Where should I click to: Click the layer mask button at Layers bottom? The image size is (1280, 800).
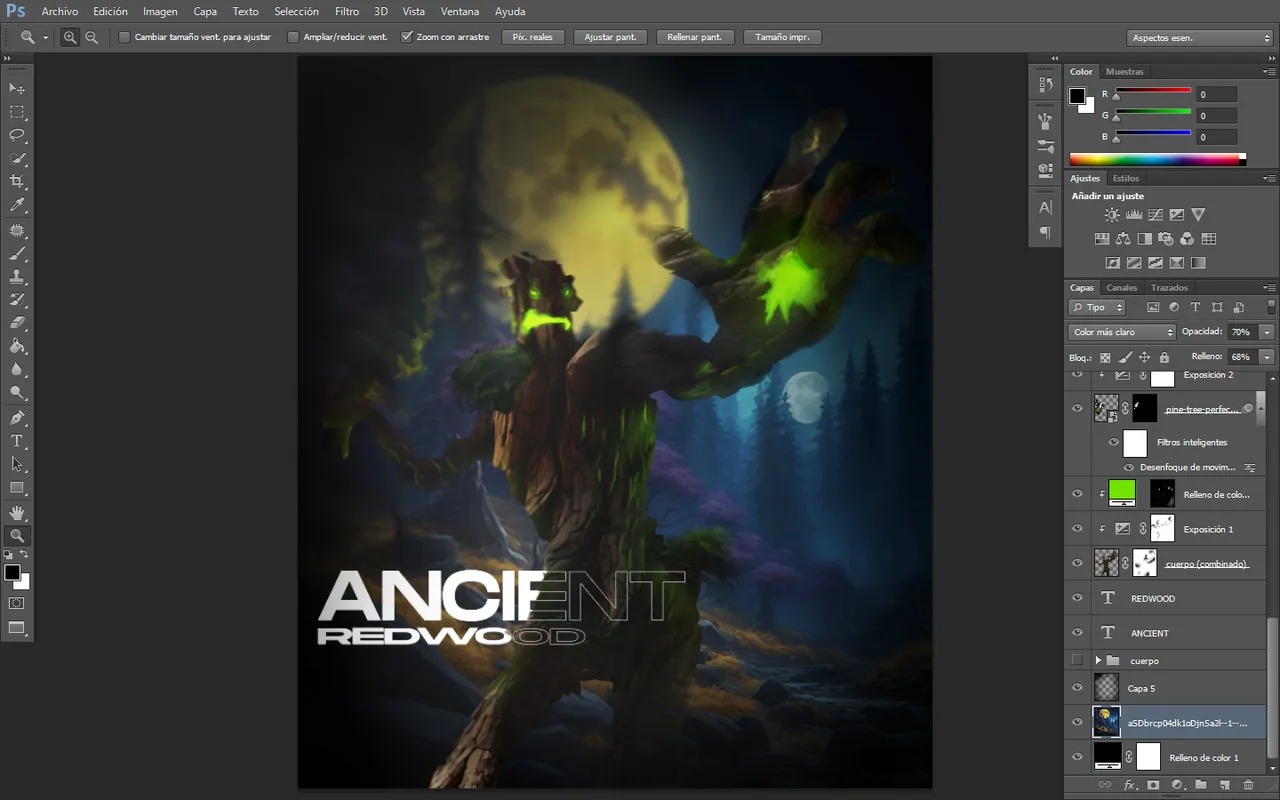point(1153,785)
